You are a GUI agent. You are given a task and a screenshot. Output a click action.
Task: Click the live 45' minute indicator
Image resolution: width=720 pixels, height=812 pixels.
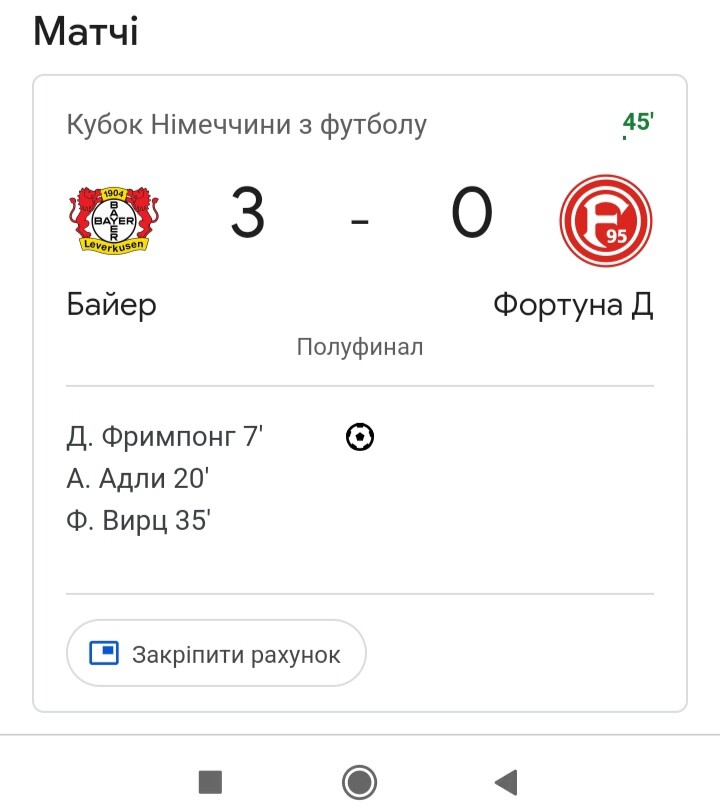(x=638, y=123)
